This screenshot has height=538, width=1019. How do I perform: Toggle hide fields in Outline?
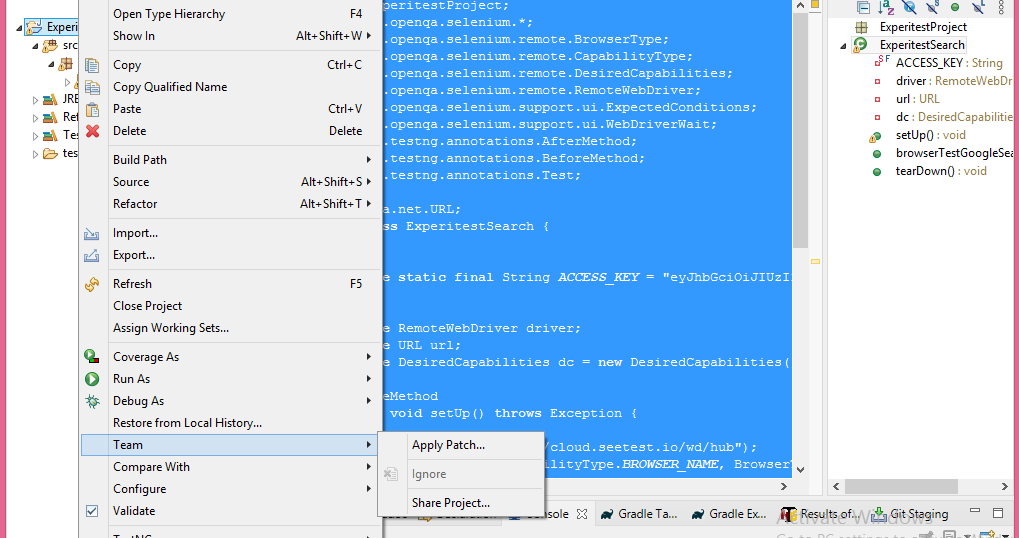point(909,7)
